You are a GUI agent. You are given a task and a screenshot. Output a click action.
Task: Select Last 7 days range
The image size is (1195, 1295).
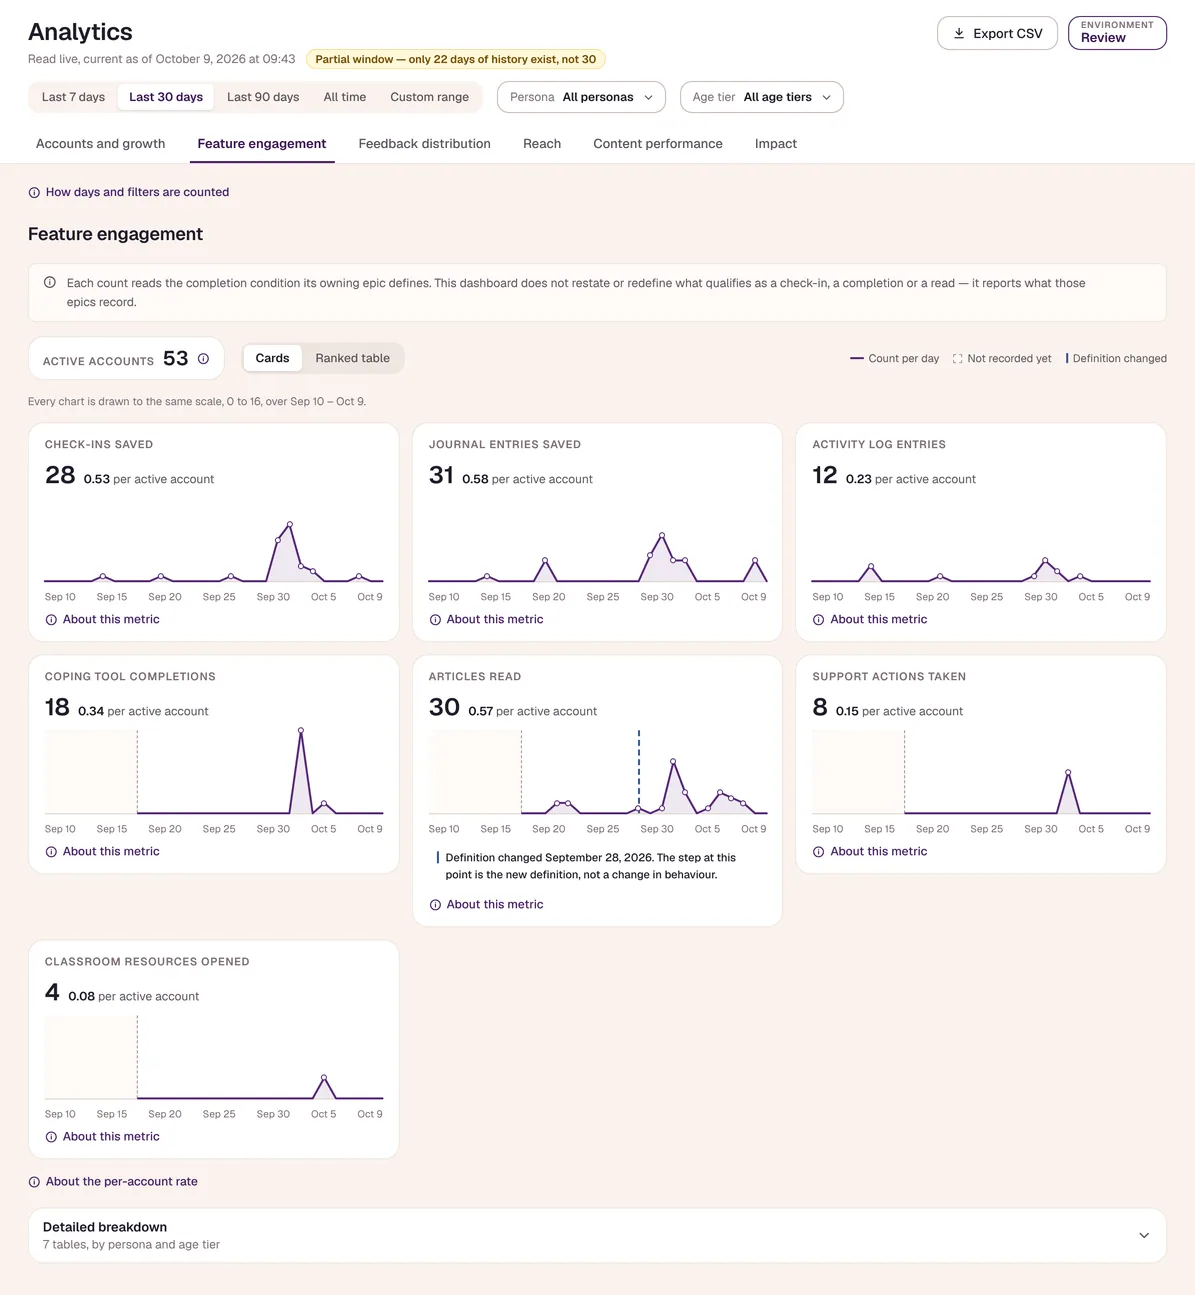click(73, 97)
